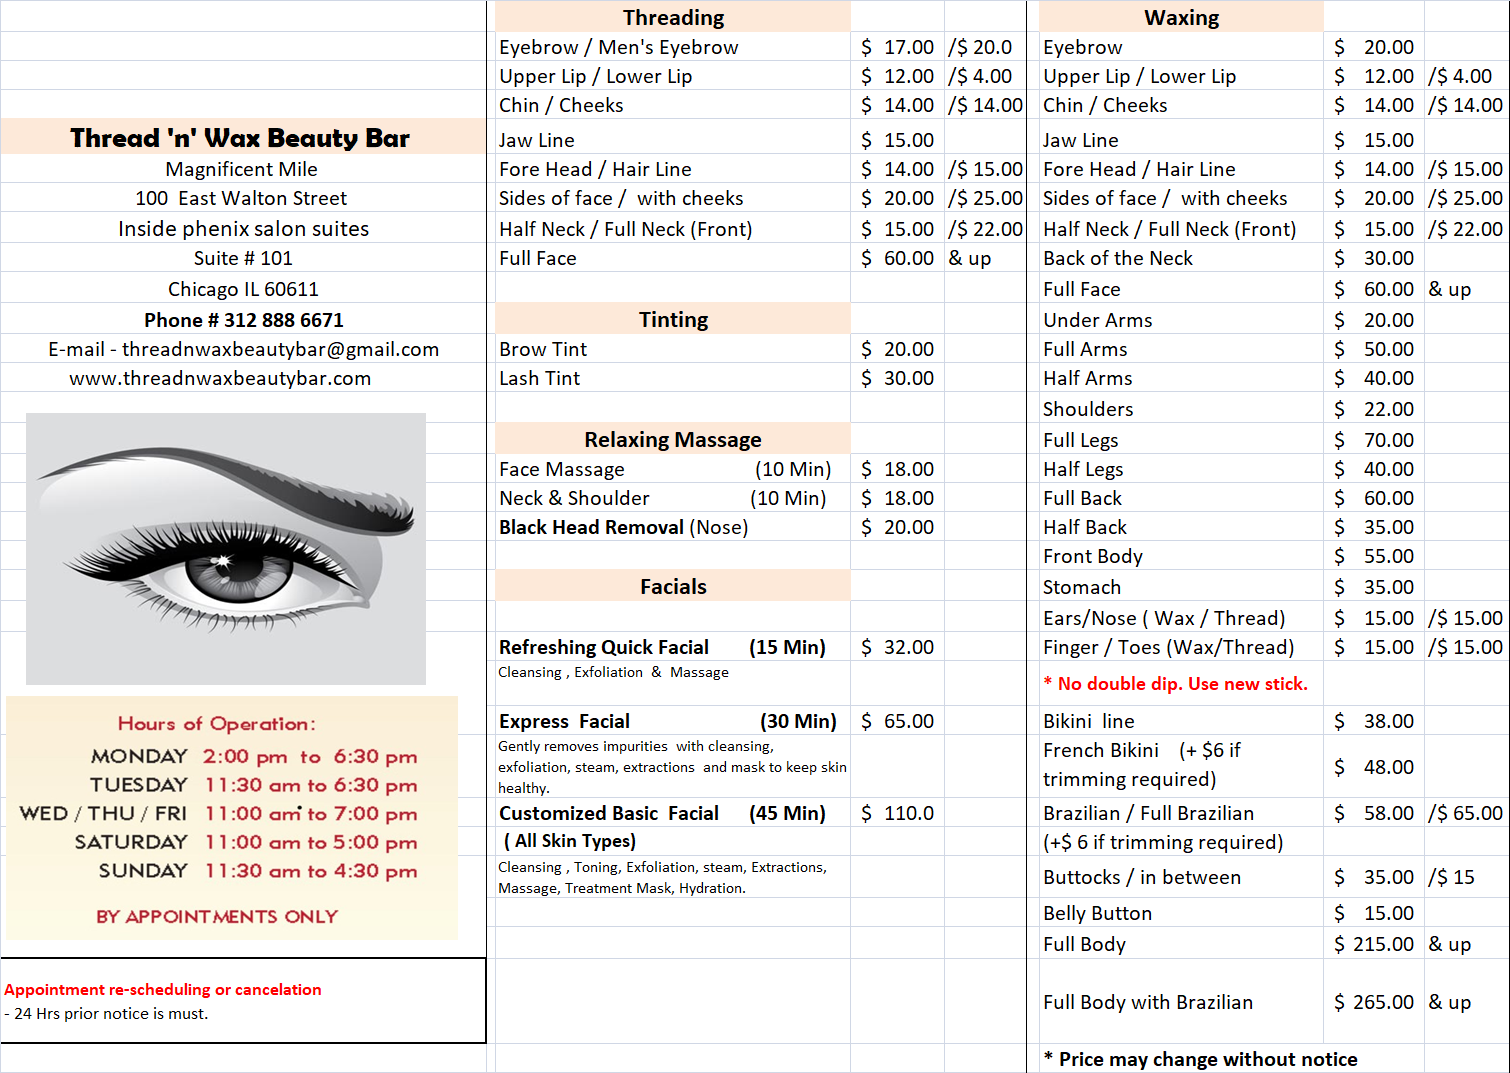
Task: Select the Brow Tint price cell
Action: [x=897, y=349]
